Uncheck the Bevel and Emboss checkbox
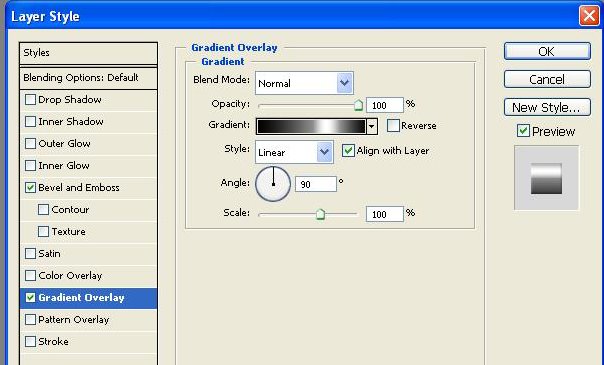 pos(30,188)
